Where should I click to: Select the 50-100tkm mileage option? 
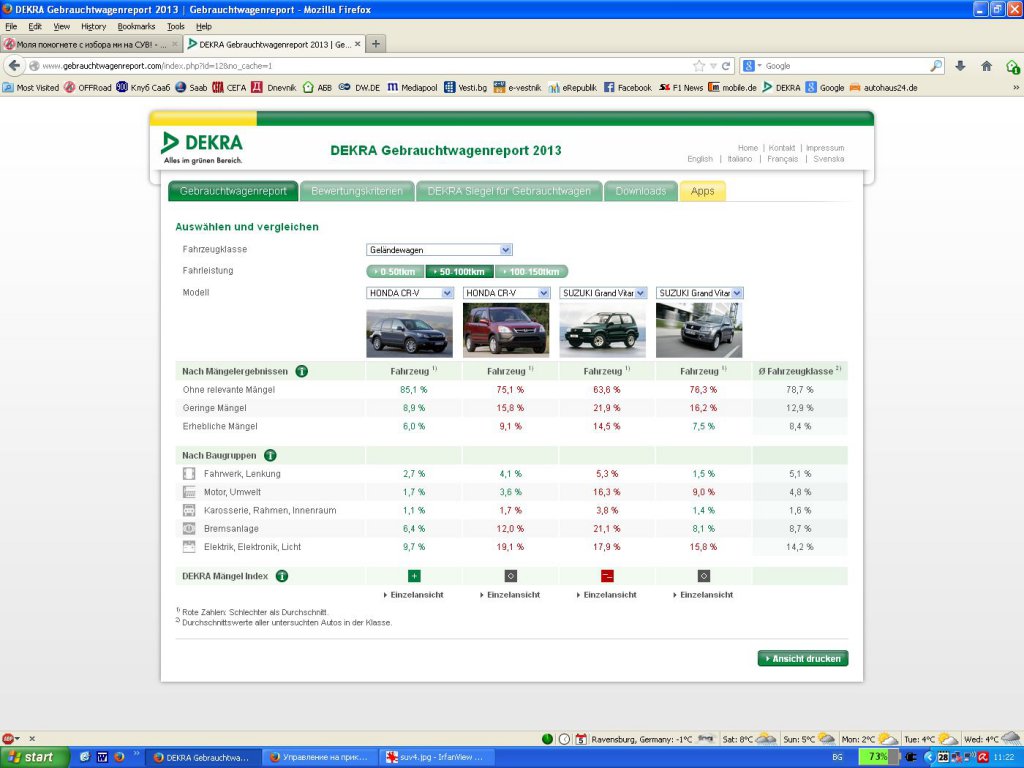tap(460, 271)
